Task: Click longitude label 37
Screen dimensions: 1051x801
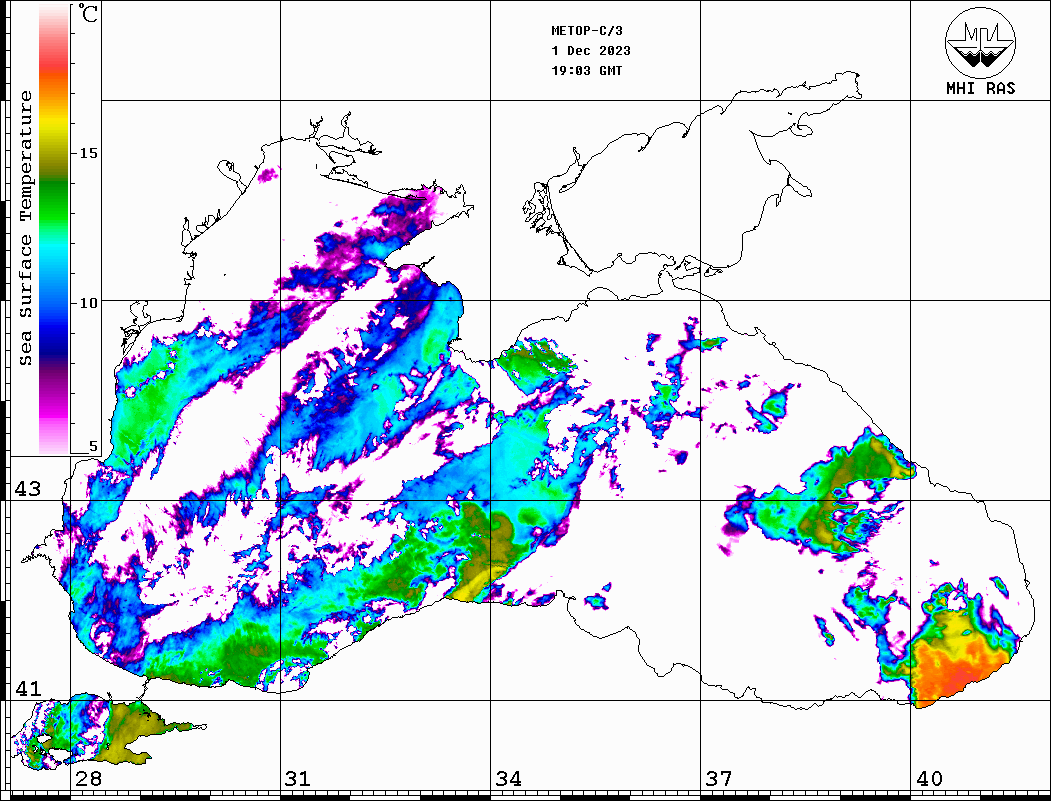Action: pyautogui.click(x=719, y=778)
